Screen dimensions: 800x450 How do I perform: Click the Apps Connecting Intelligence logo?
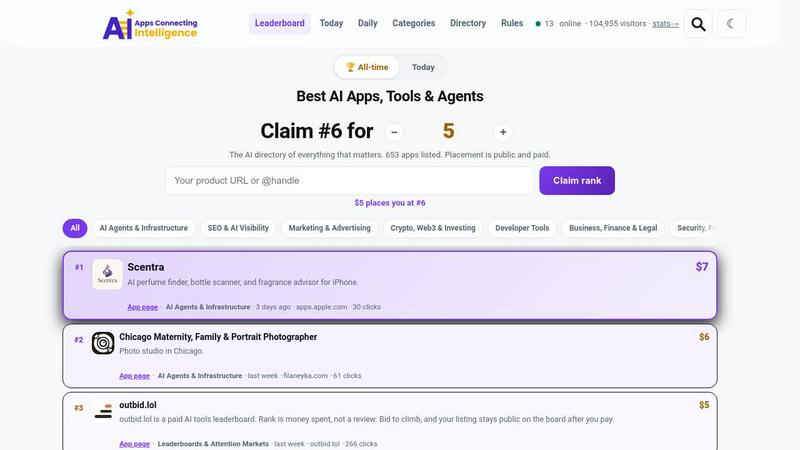click(149, 24)
